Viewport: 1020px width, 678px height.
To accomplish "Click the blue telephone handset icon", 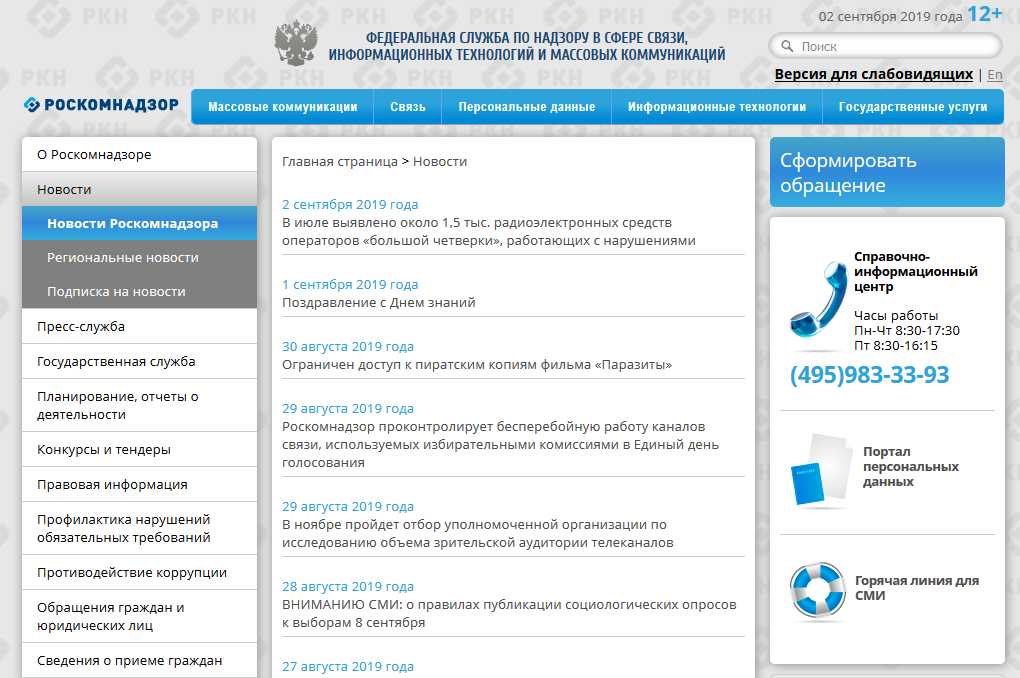I will 817,305.
